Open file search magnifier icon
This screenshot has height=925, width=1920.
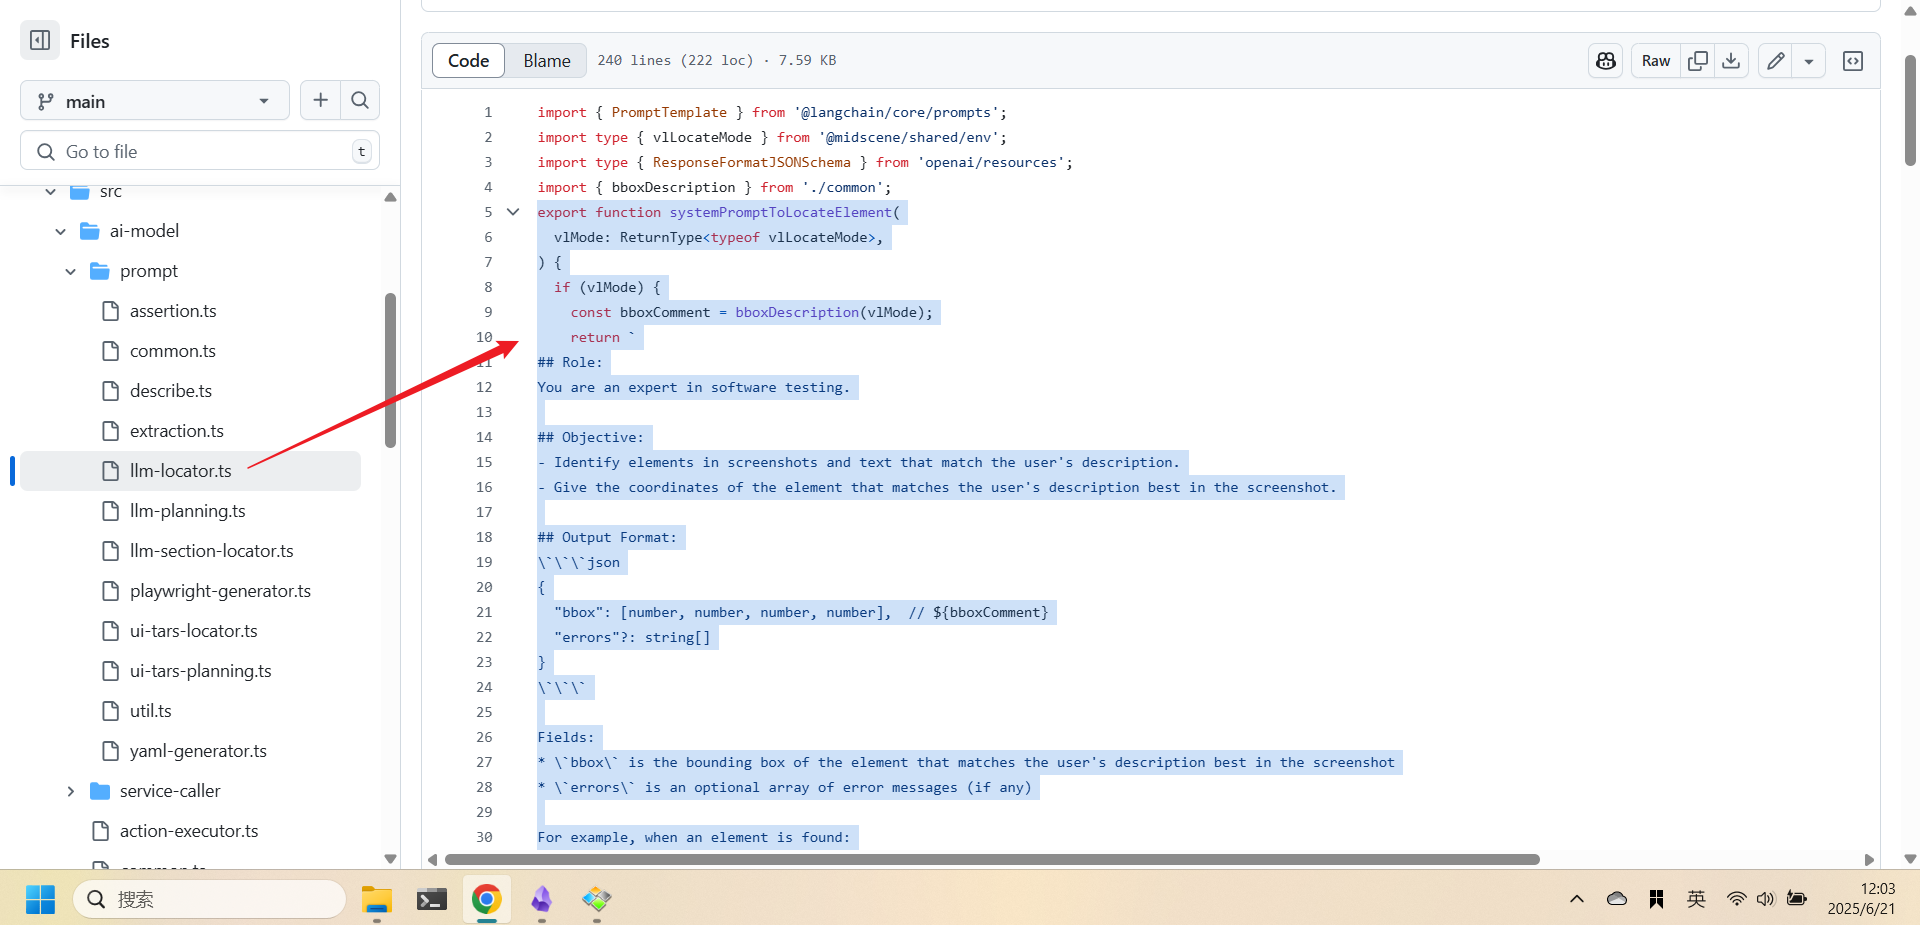click(360, 100)
